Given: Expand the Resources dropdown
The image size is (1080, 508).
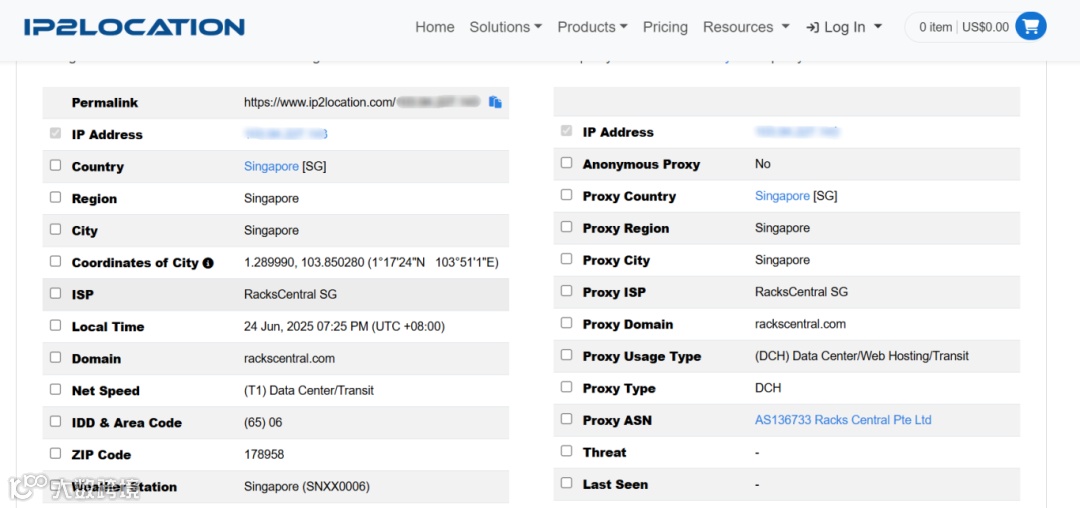Looking at the screenshot, I should coord(745,27).
